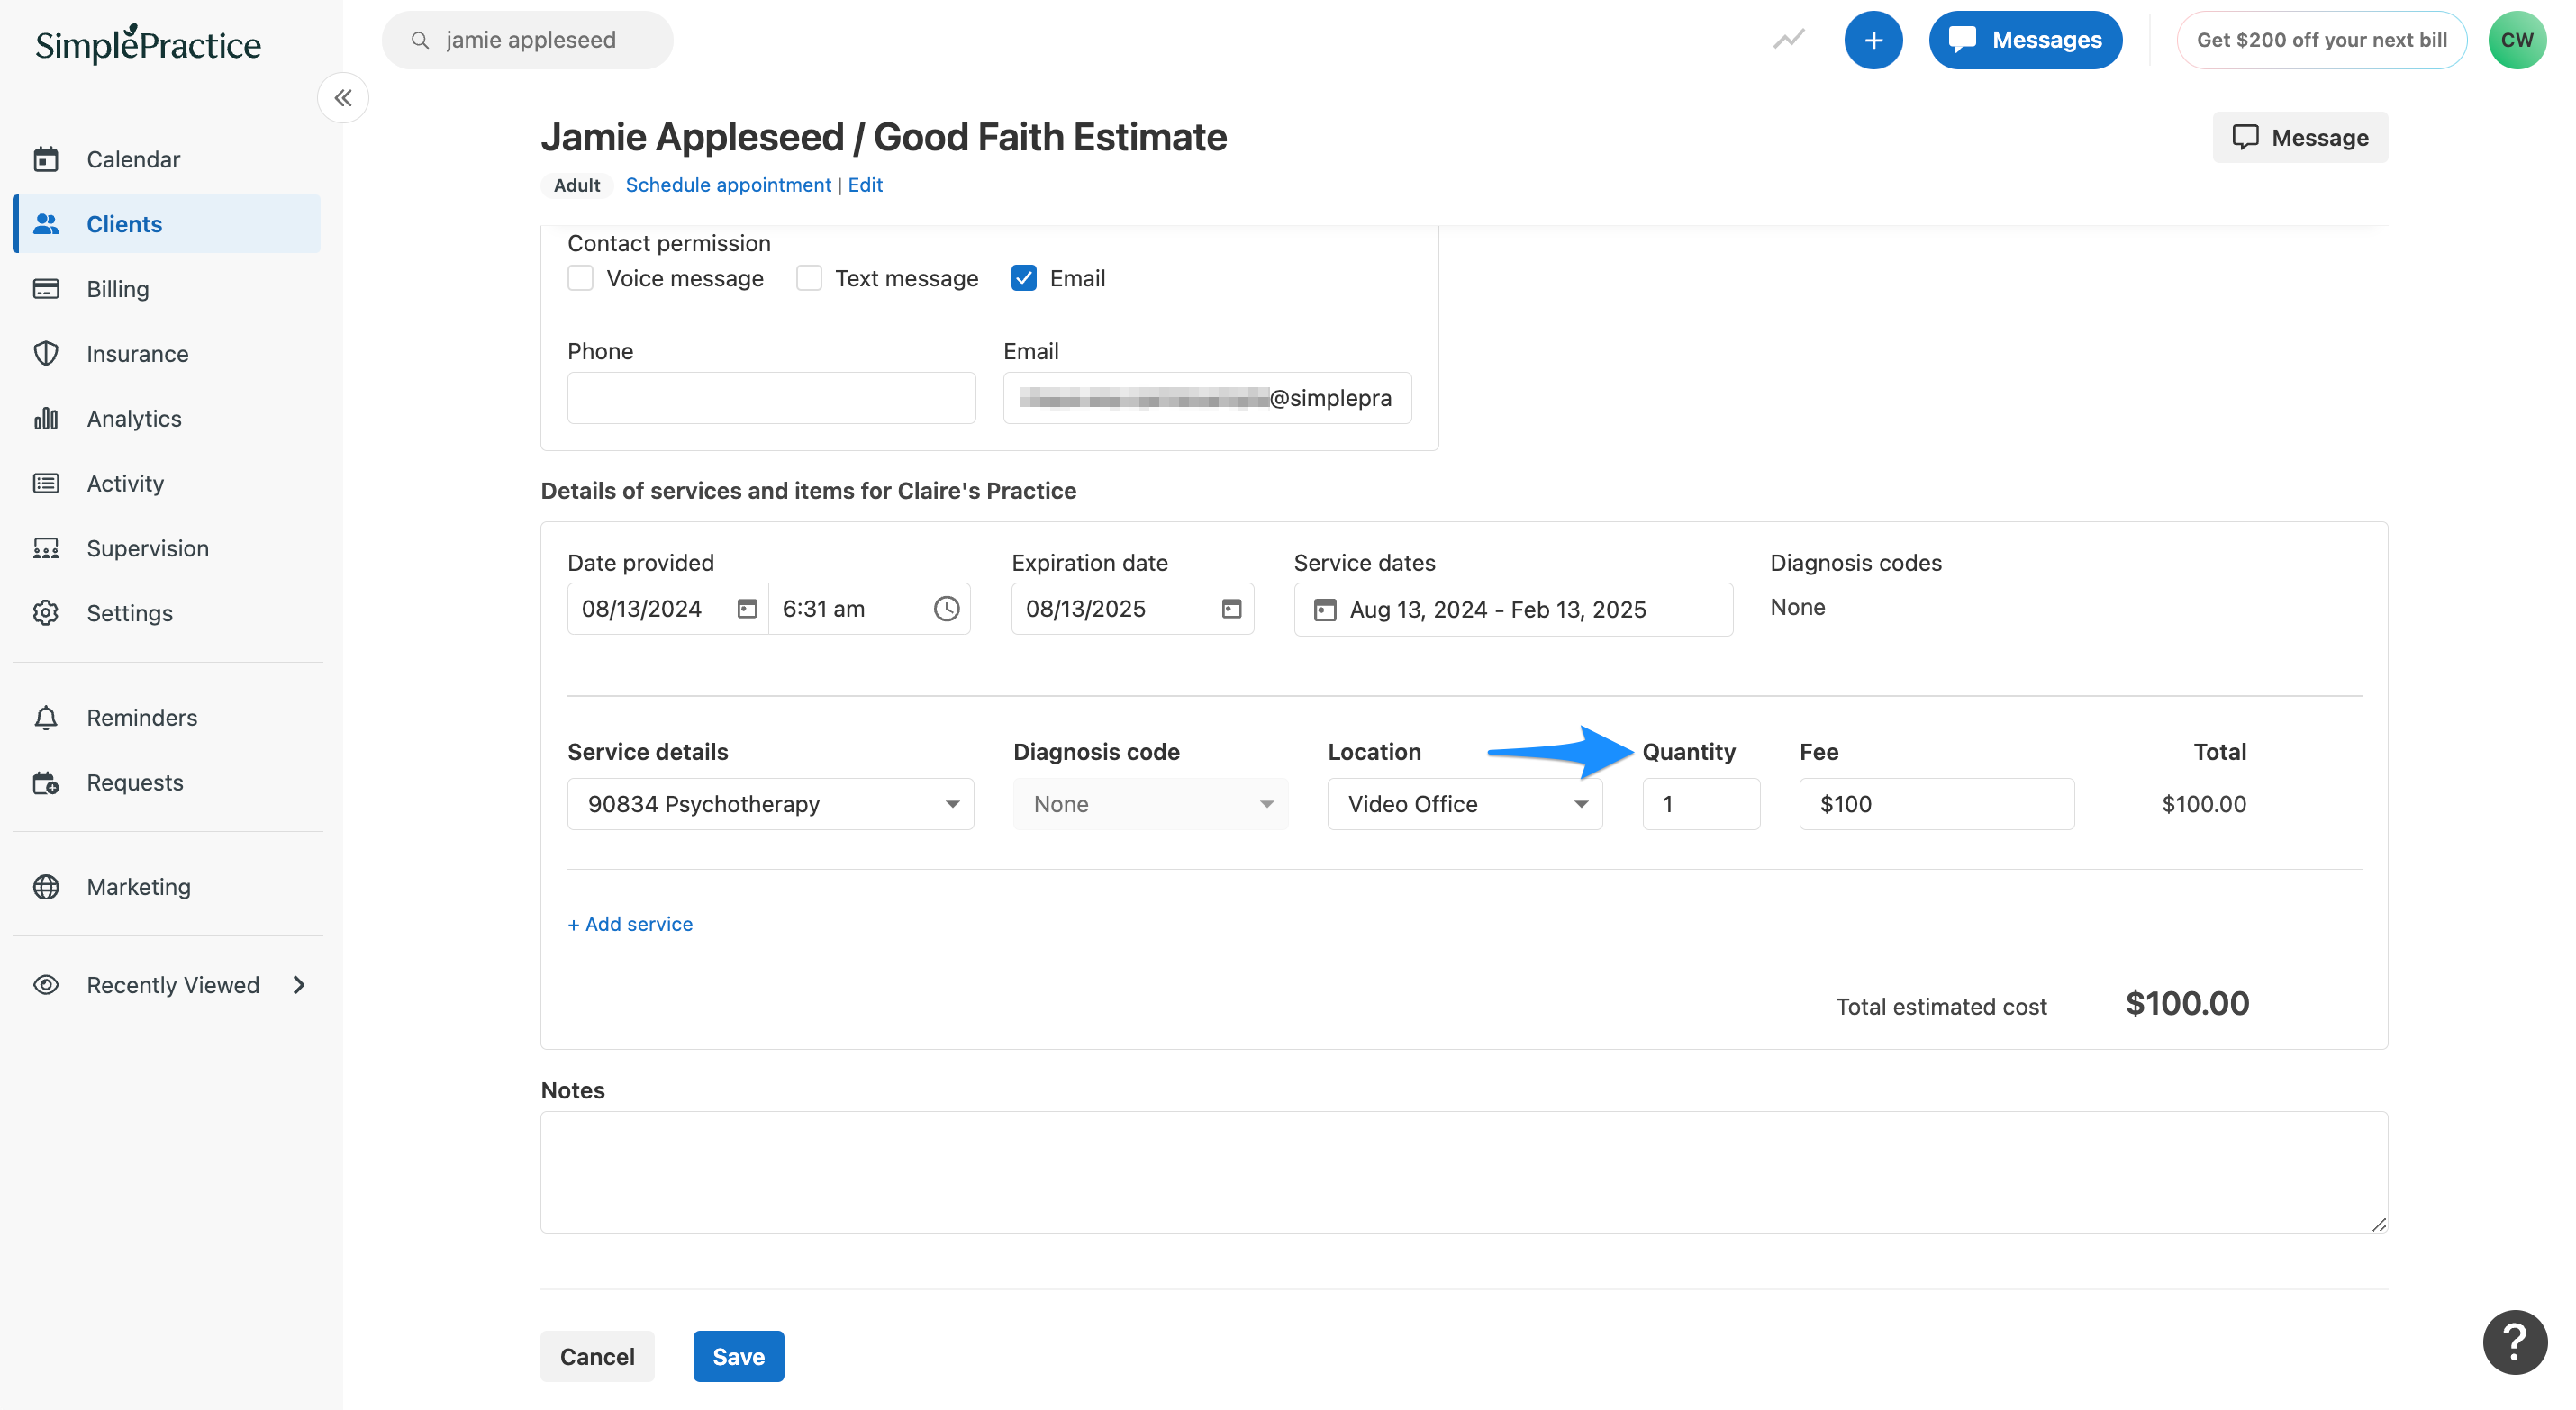The image size is (2576, 1410).
Task: Click the Fee $100 input field
Action: [1936, 804]
